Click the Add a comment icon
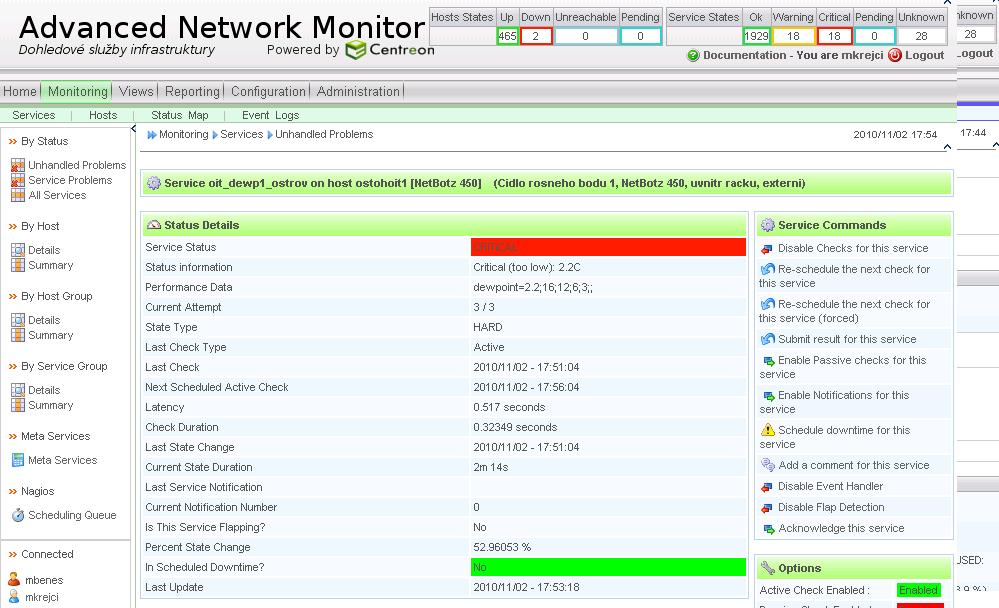The image size is (999, 608). [x=767, y=465]
